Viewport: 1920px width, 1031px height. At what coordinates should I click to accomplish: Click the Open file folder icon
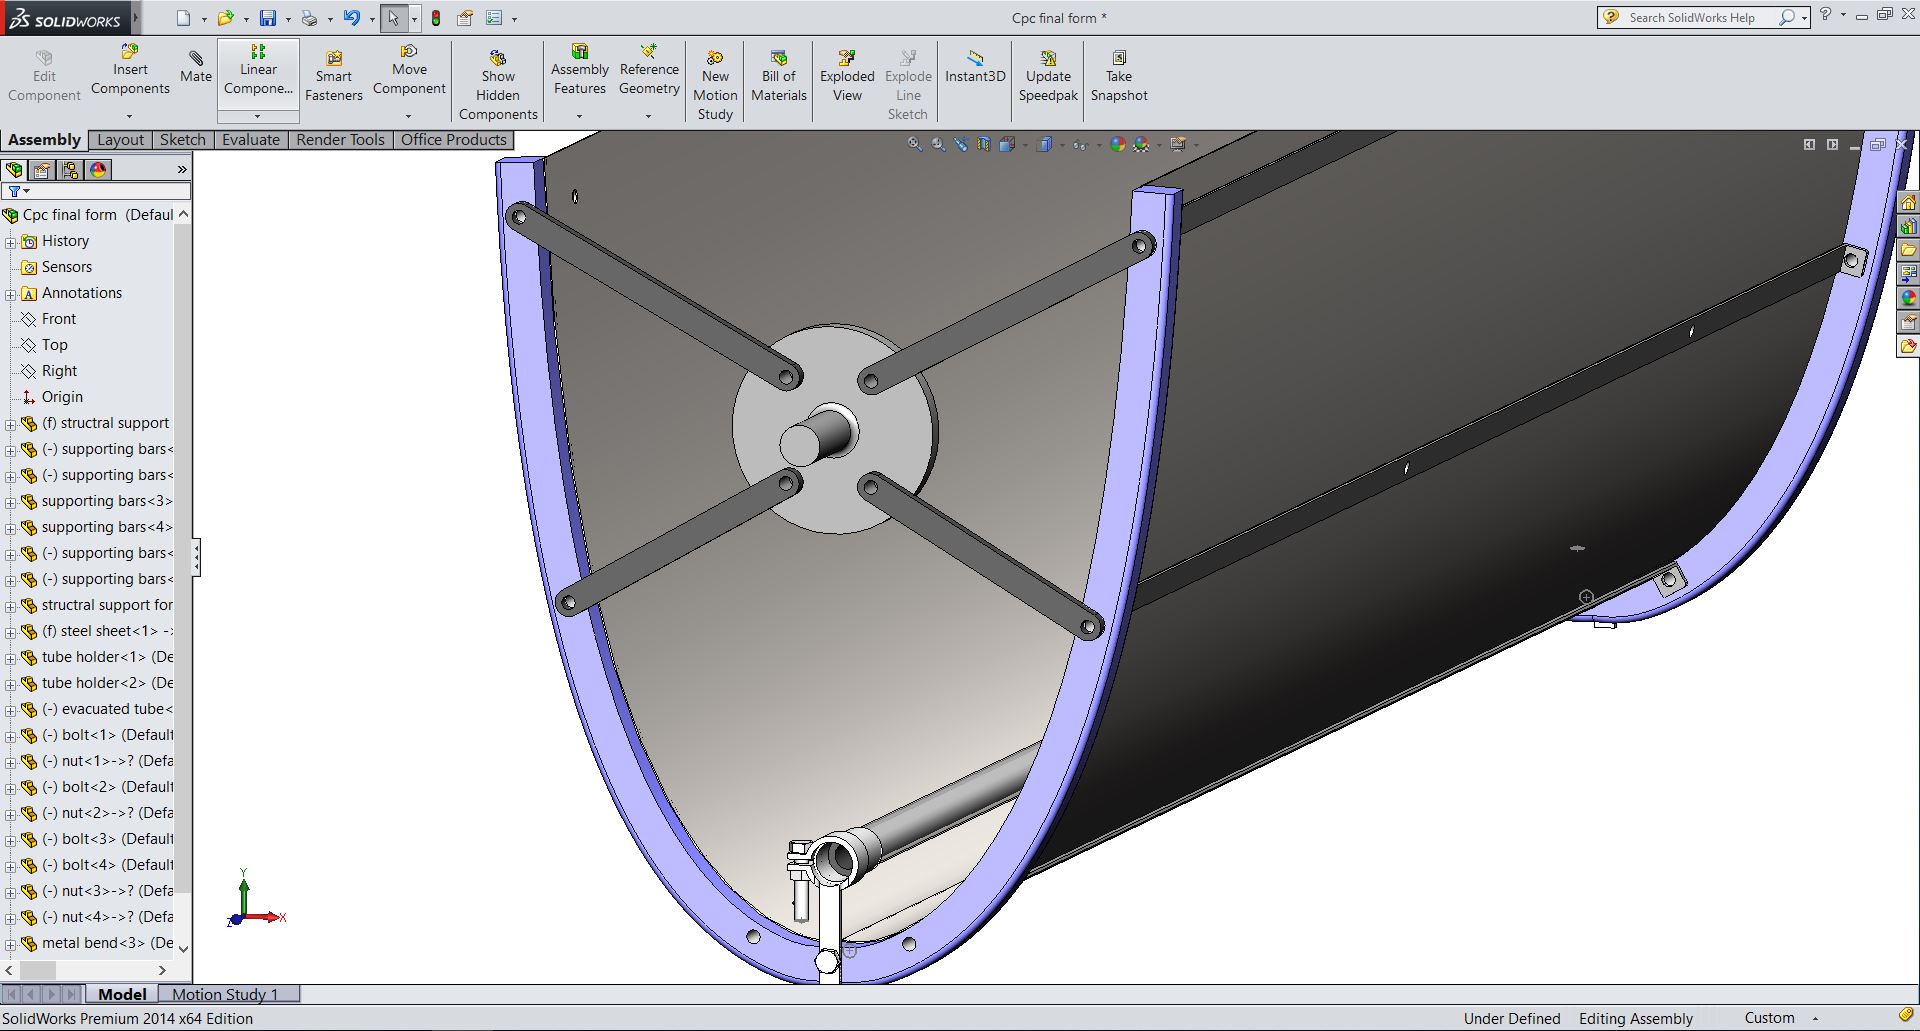[x=226, y=18]
